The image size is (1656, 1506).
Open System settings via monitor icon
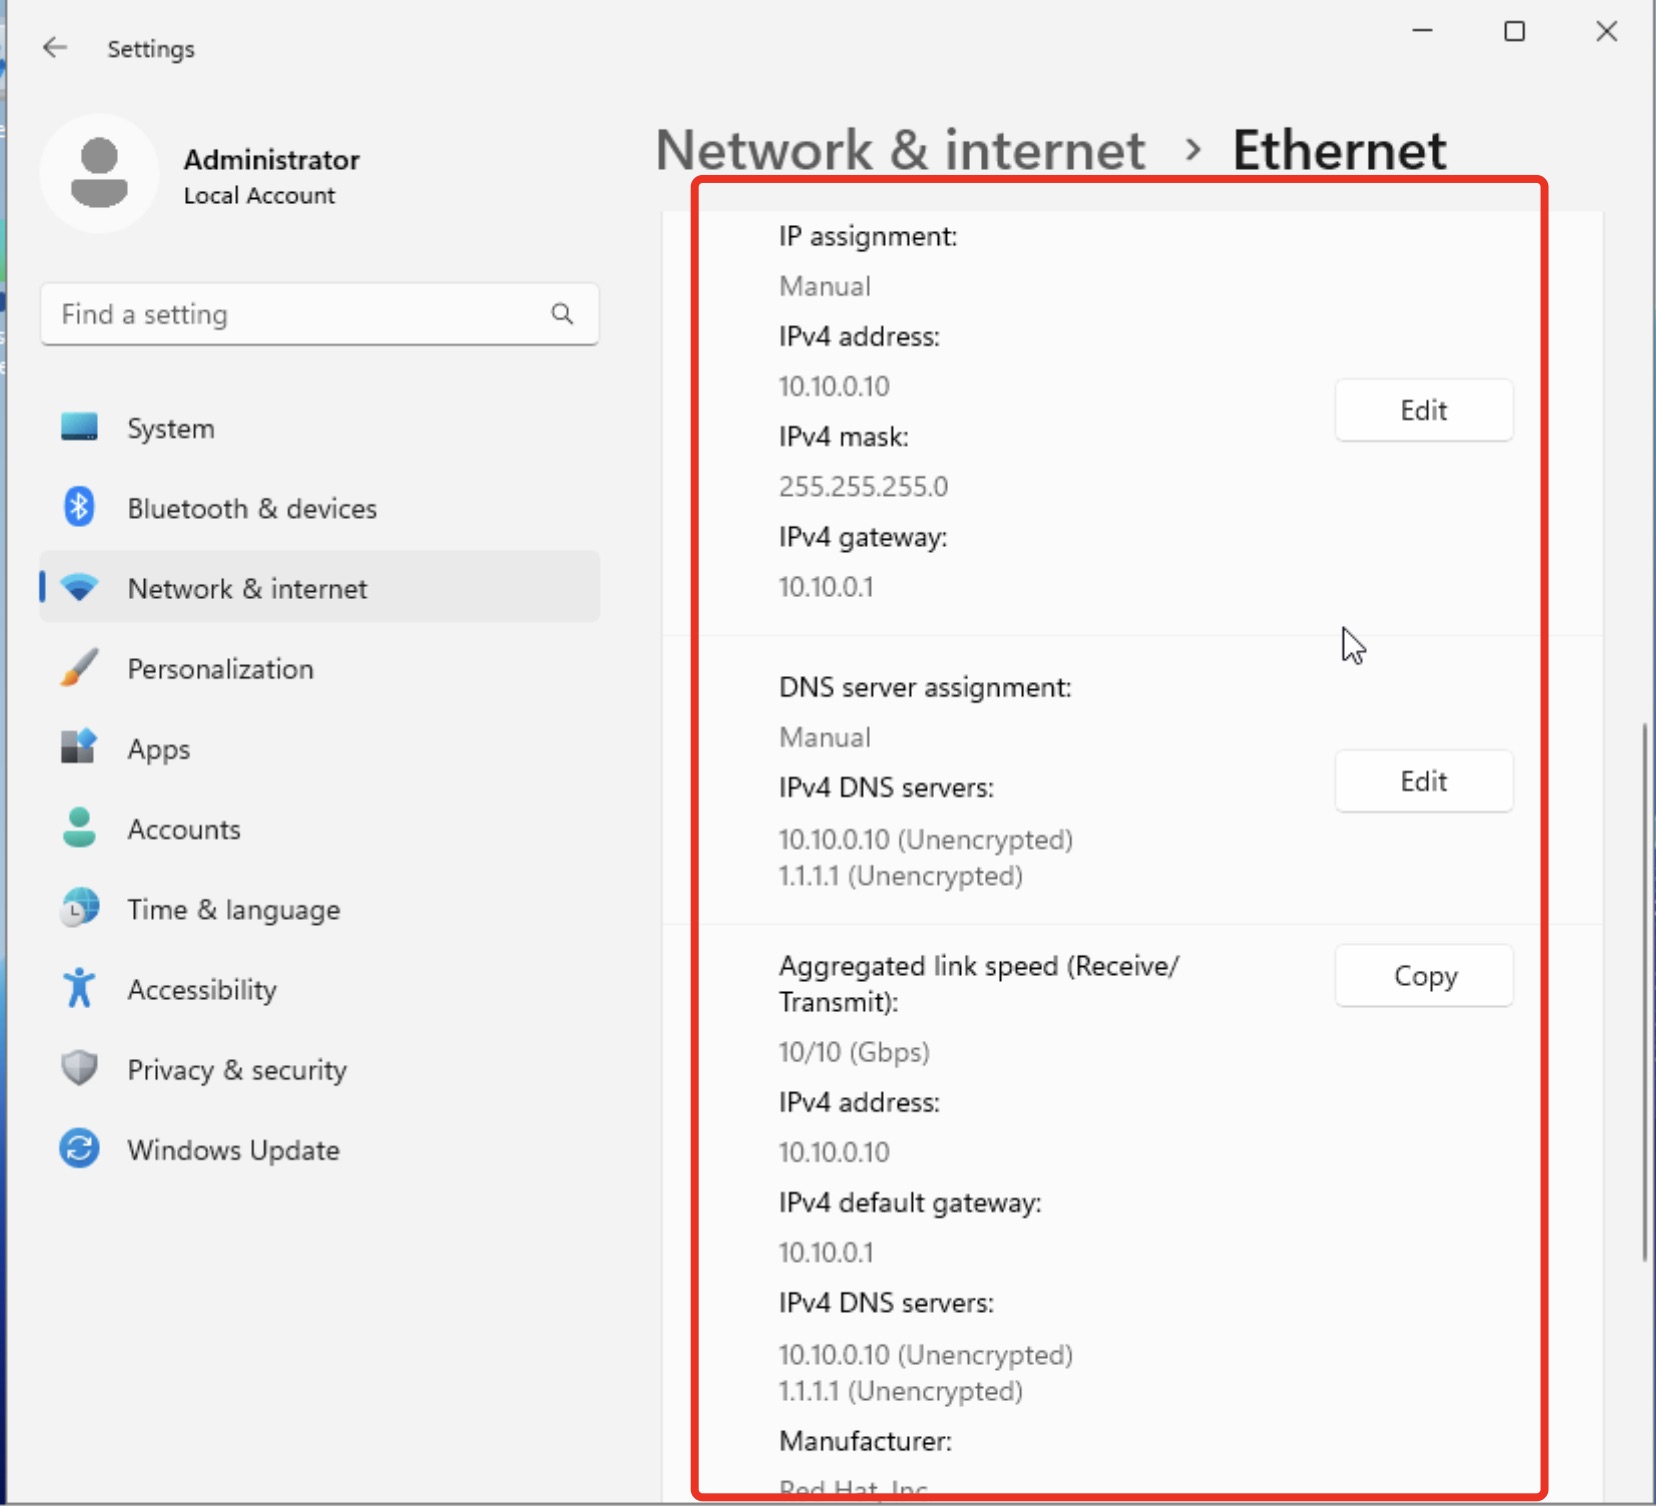(79, 427)
